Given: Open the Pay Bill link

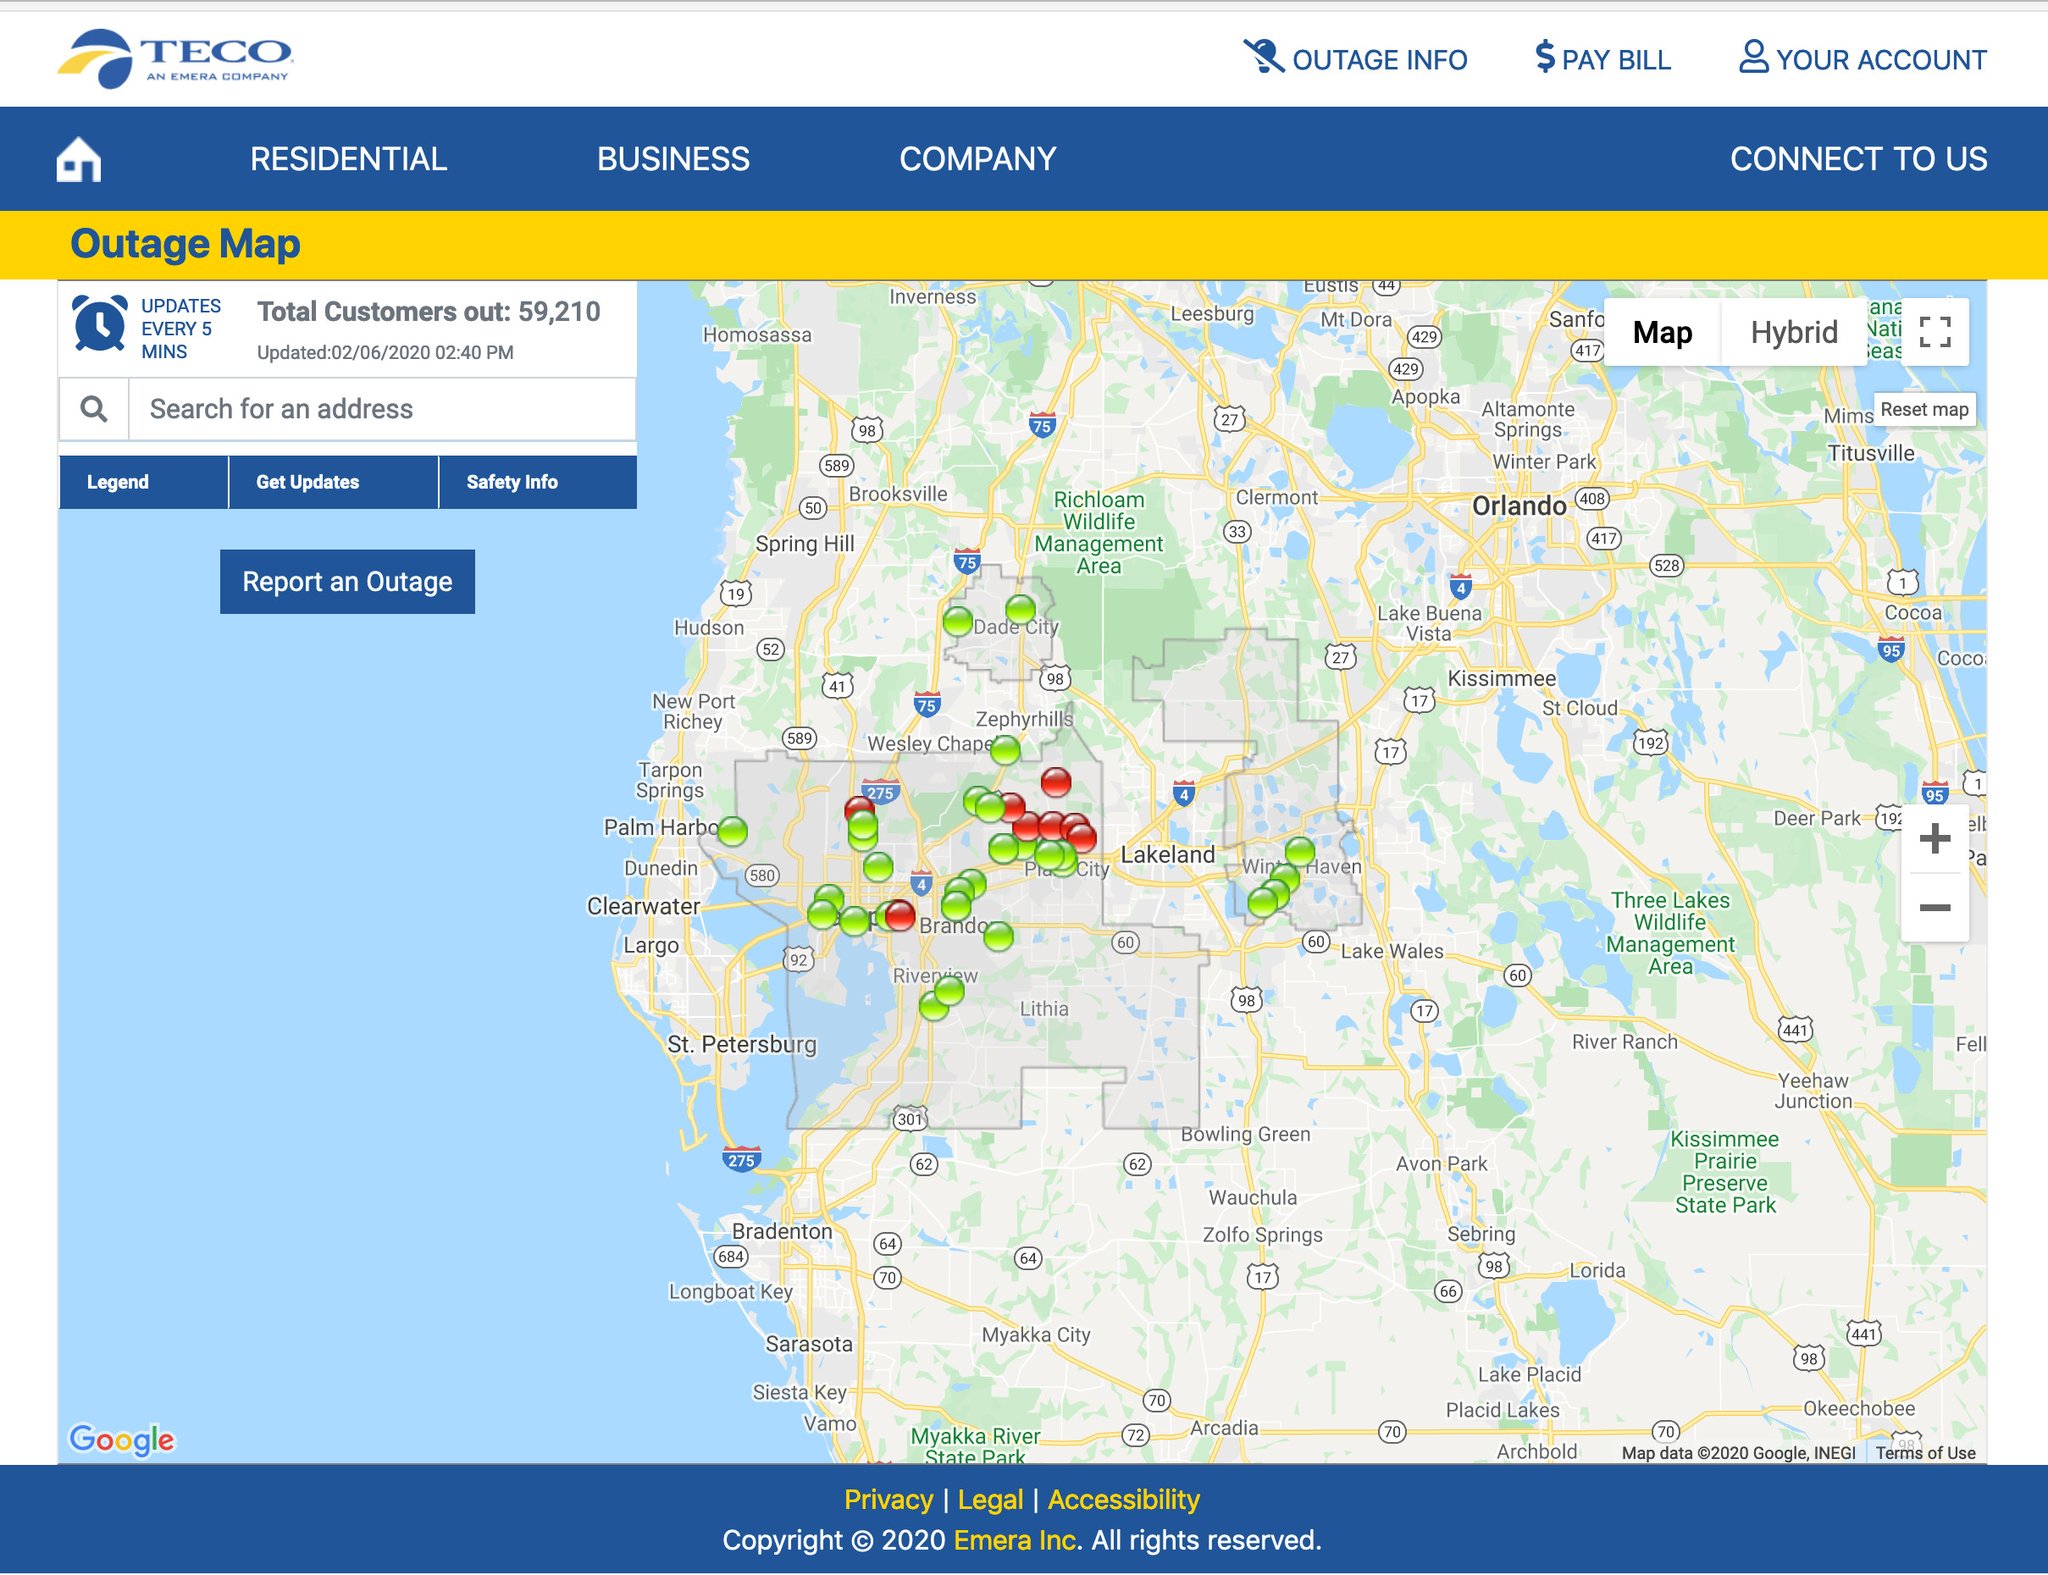Looking at the screenshot, I should (1603, 59).
